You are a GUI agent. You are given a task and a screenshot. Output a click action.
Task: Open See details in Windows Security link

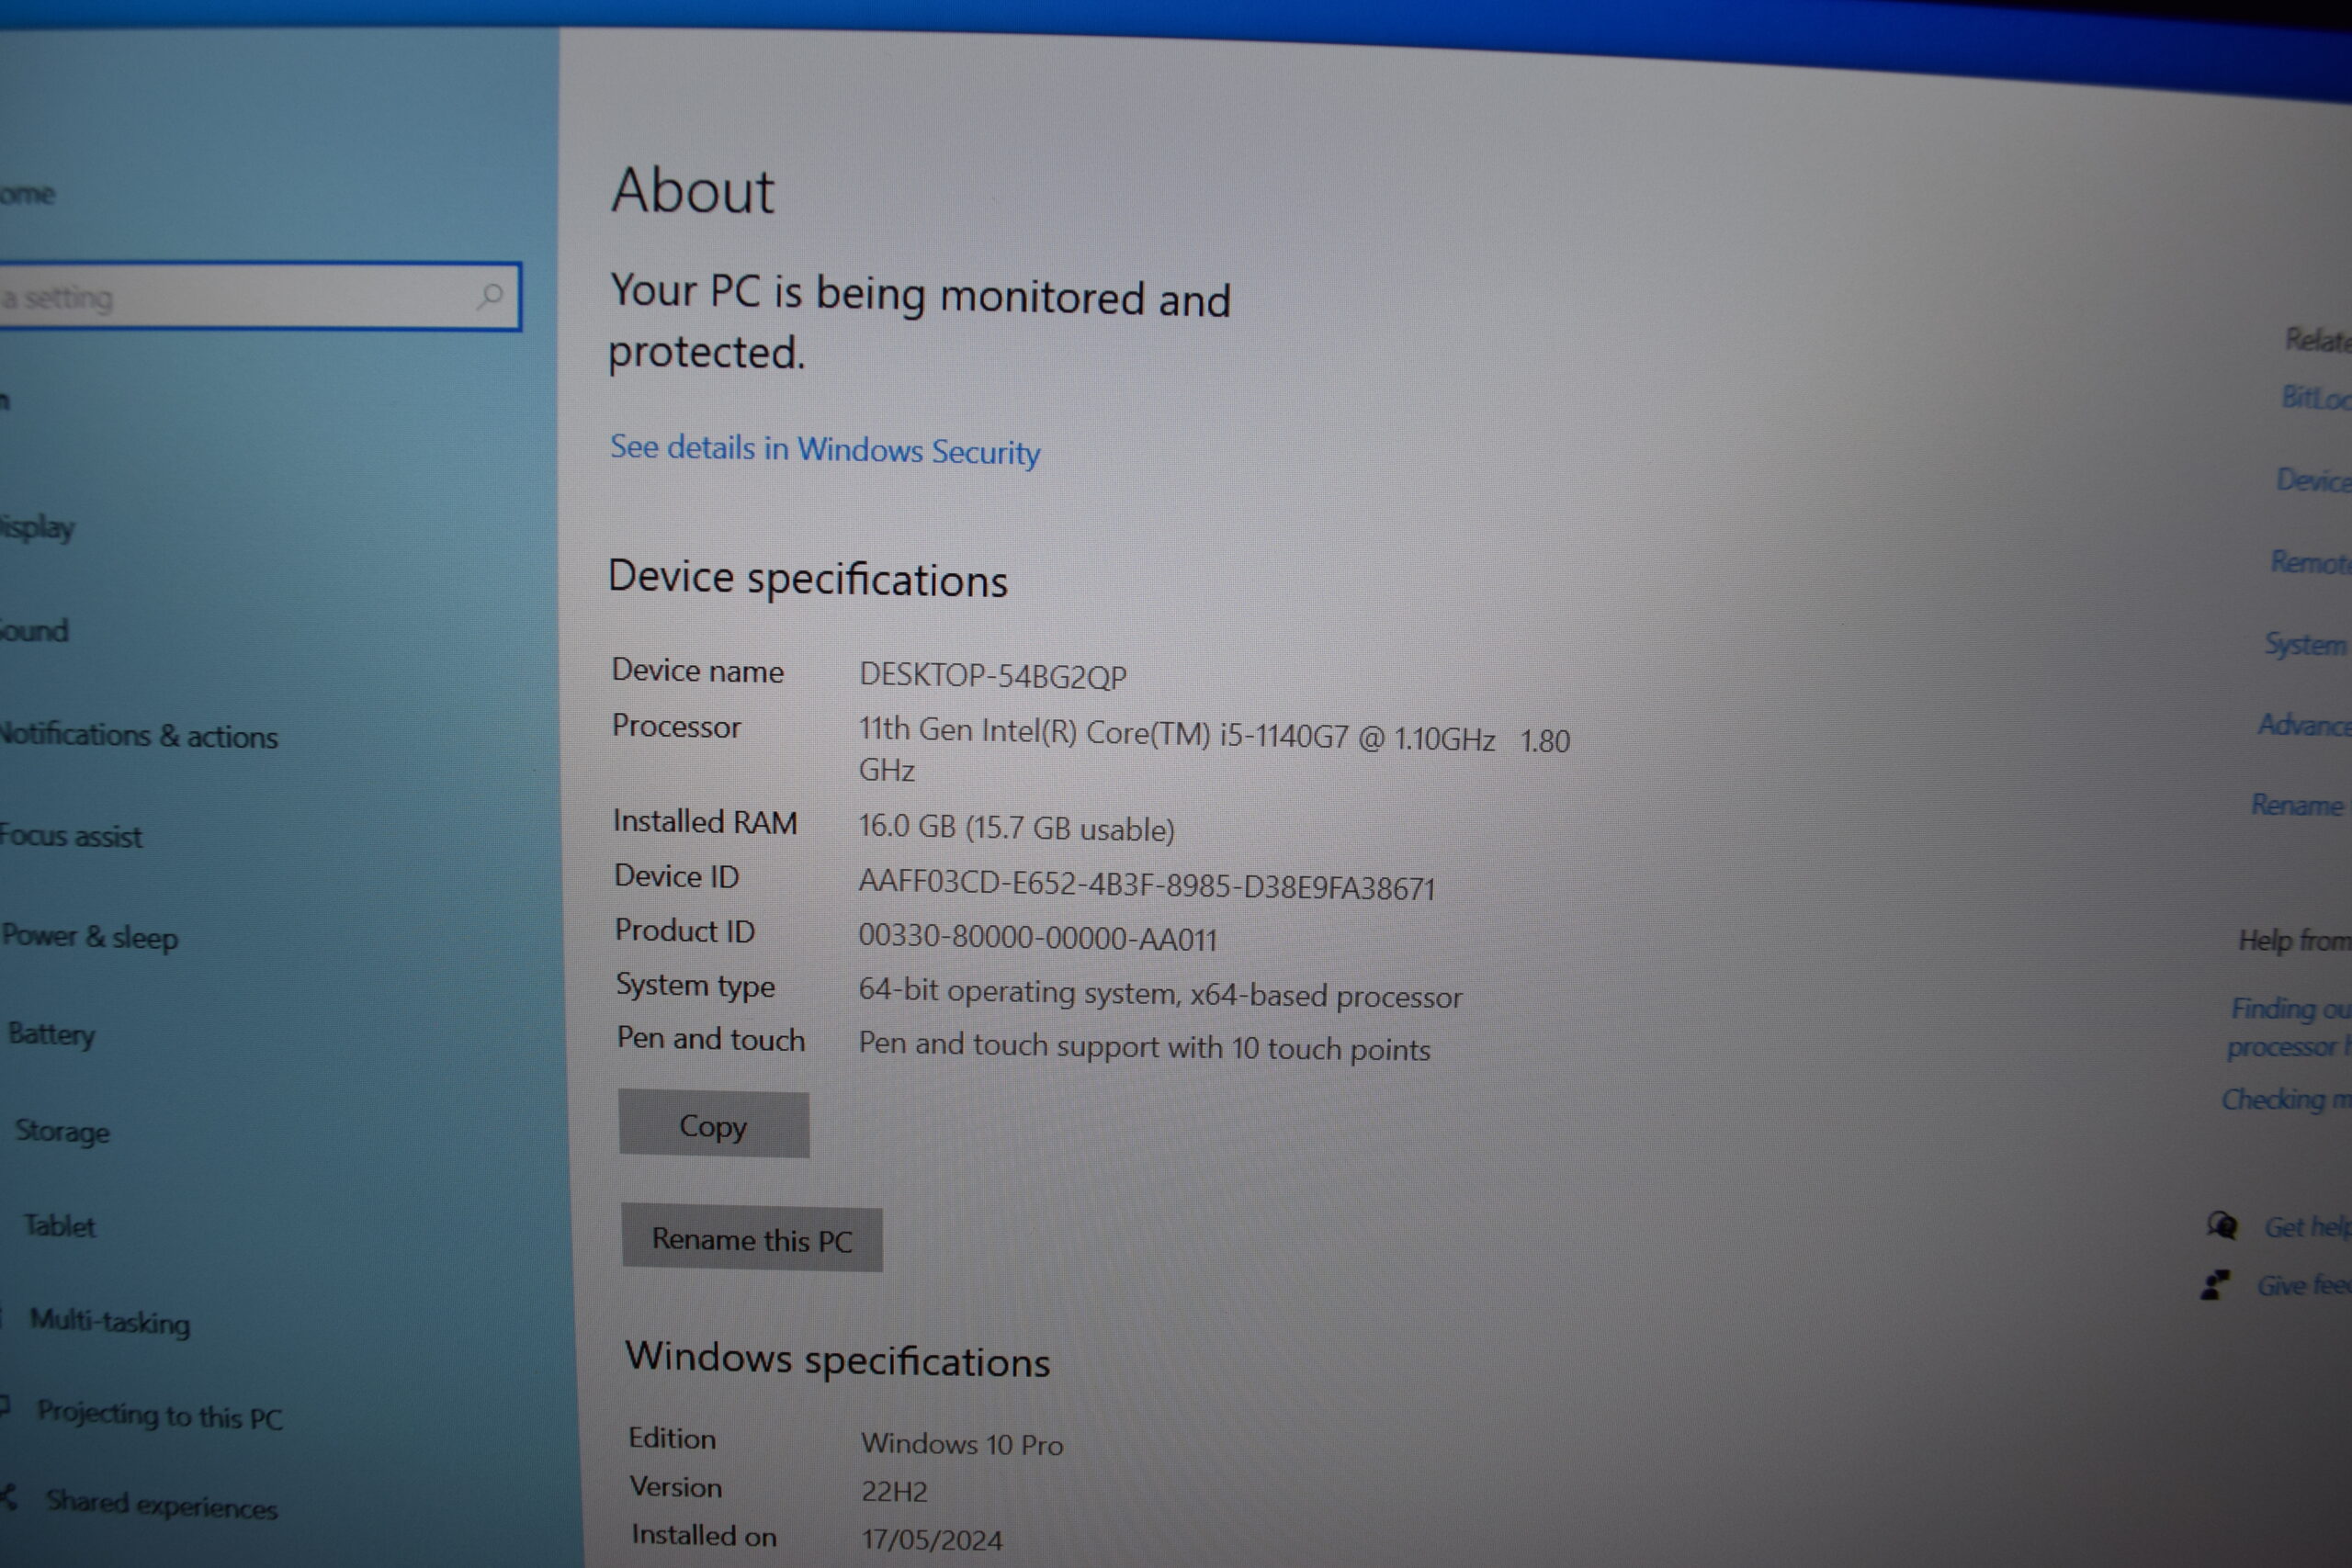(825, 450)
